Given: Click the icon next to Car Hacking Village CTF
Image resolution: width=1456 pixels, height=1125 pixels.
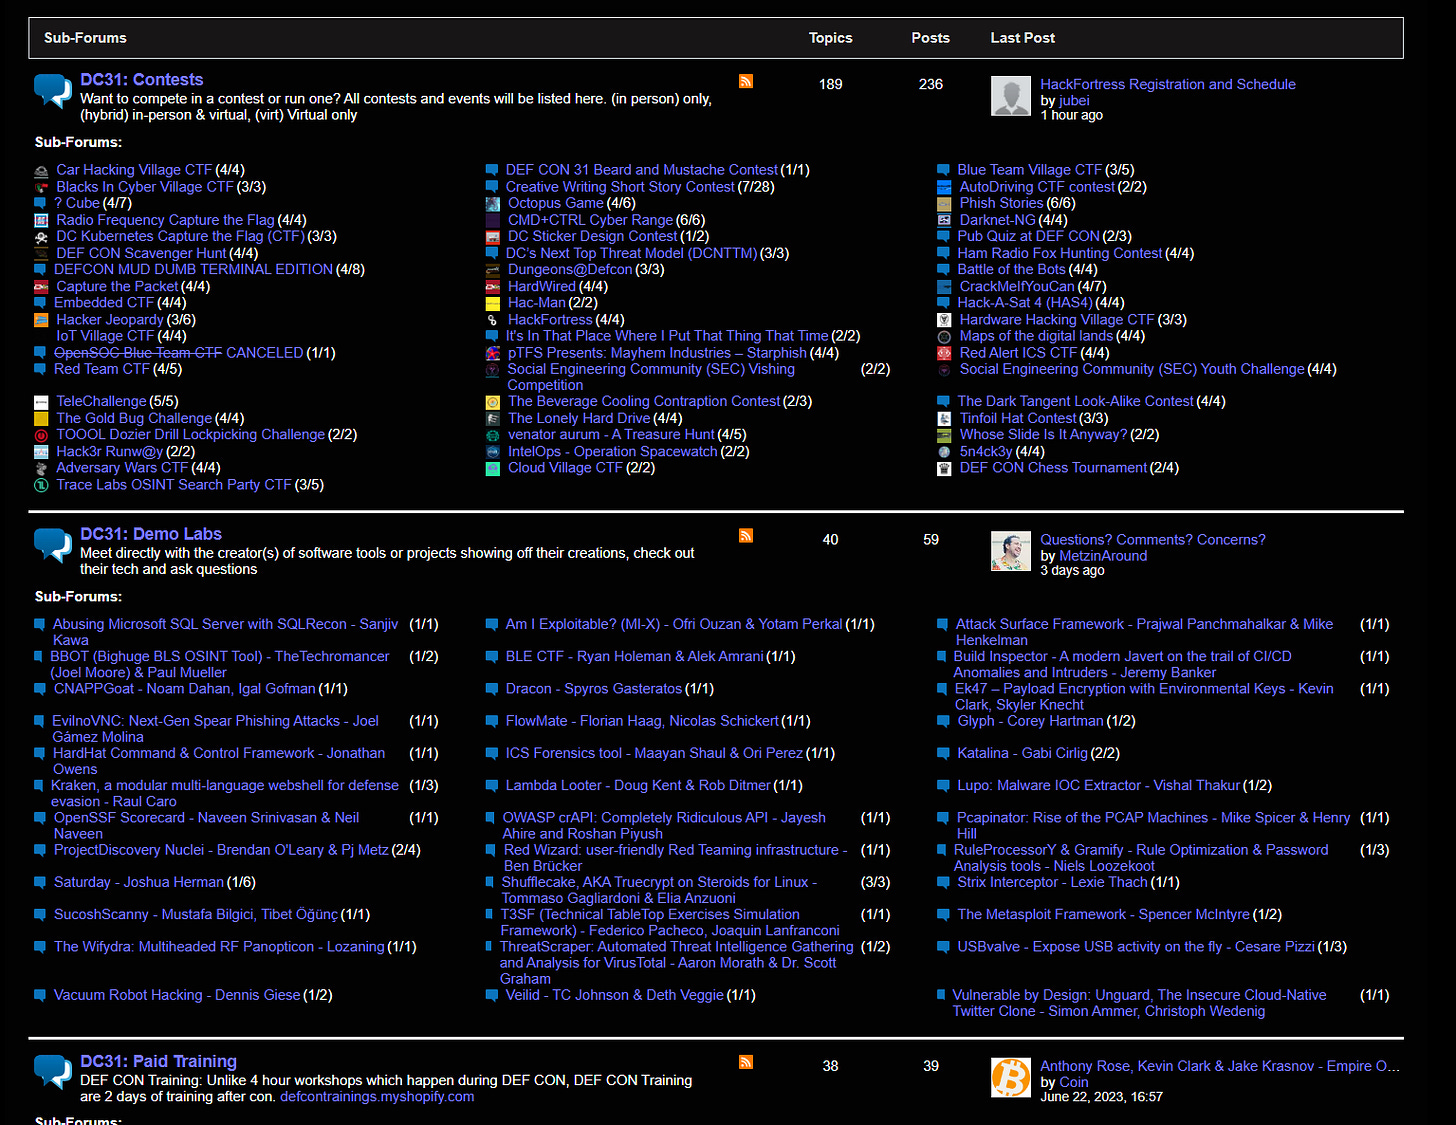Looking at the screenshot, I should [x=41, y=171].
